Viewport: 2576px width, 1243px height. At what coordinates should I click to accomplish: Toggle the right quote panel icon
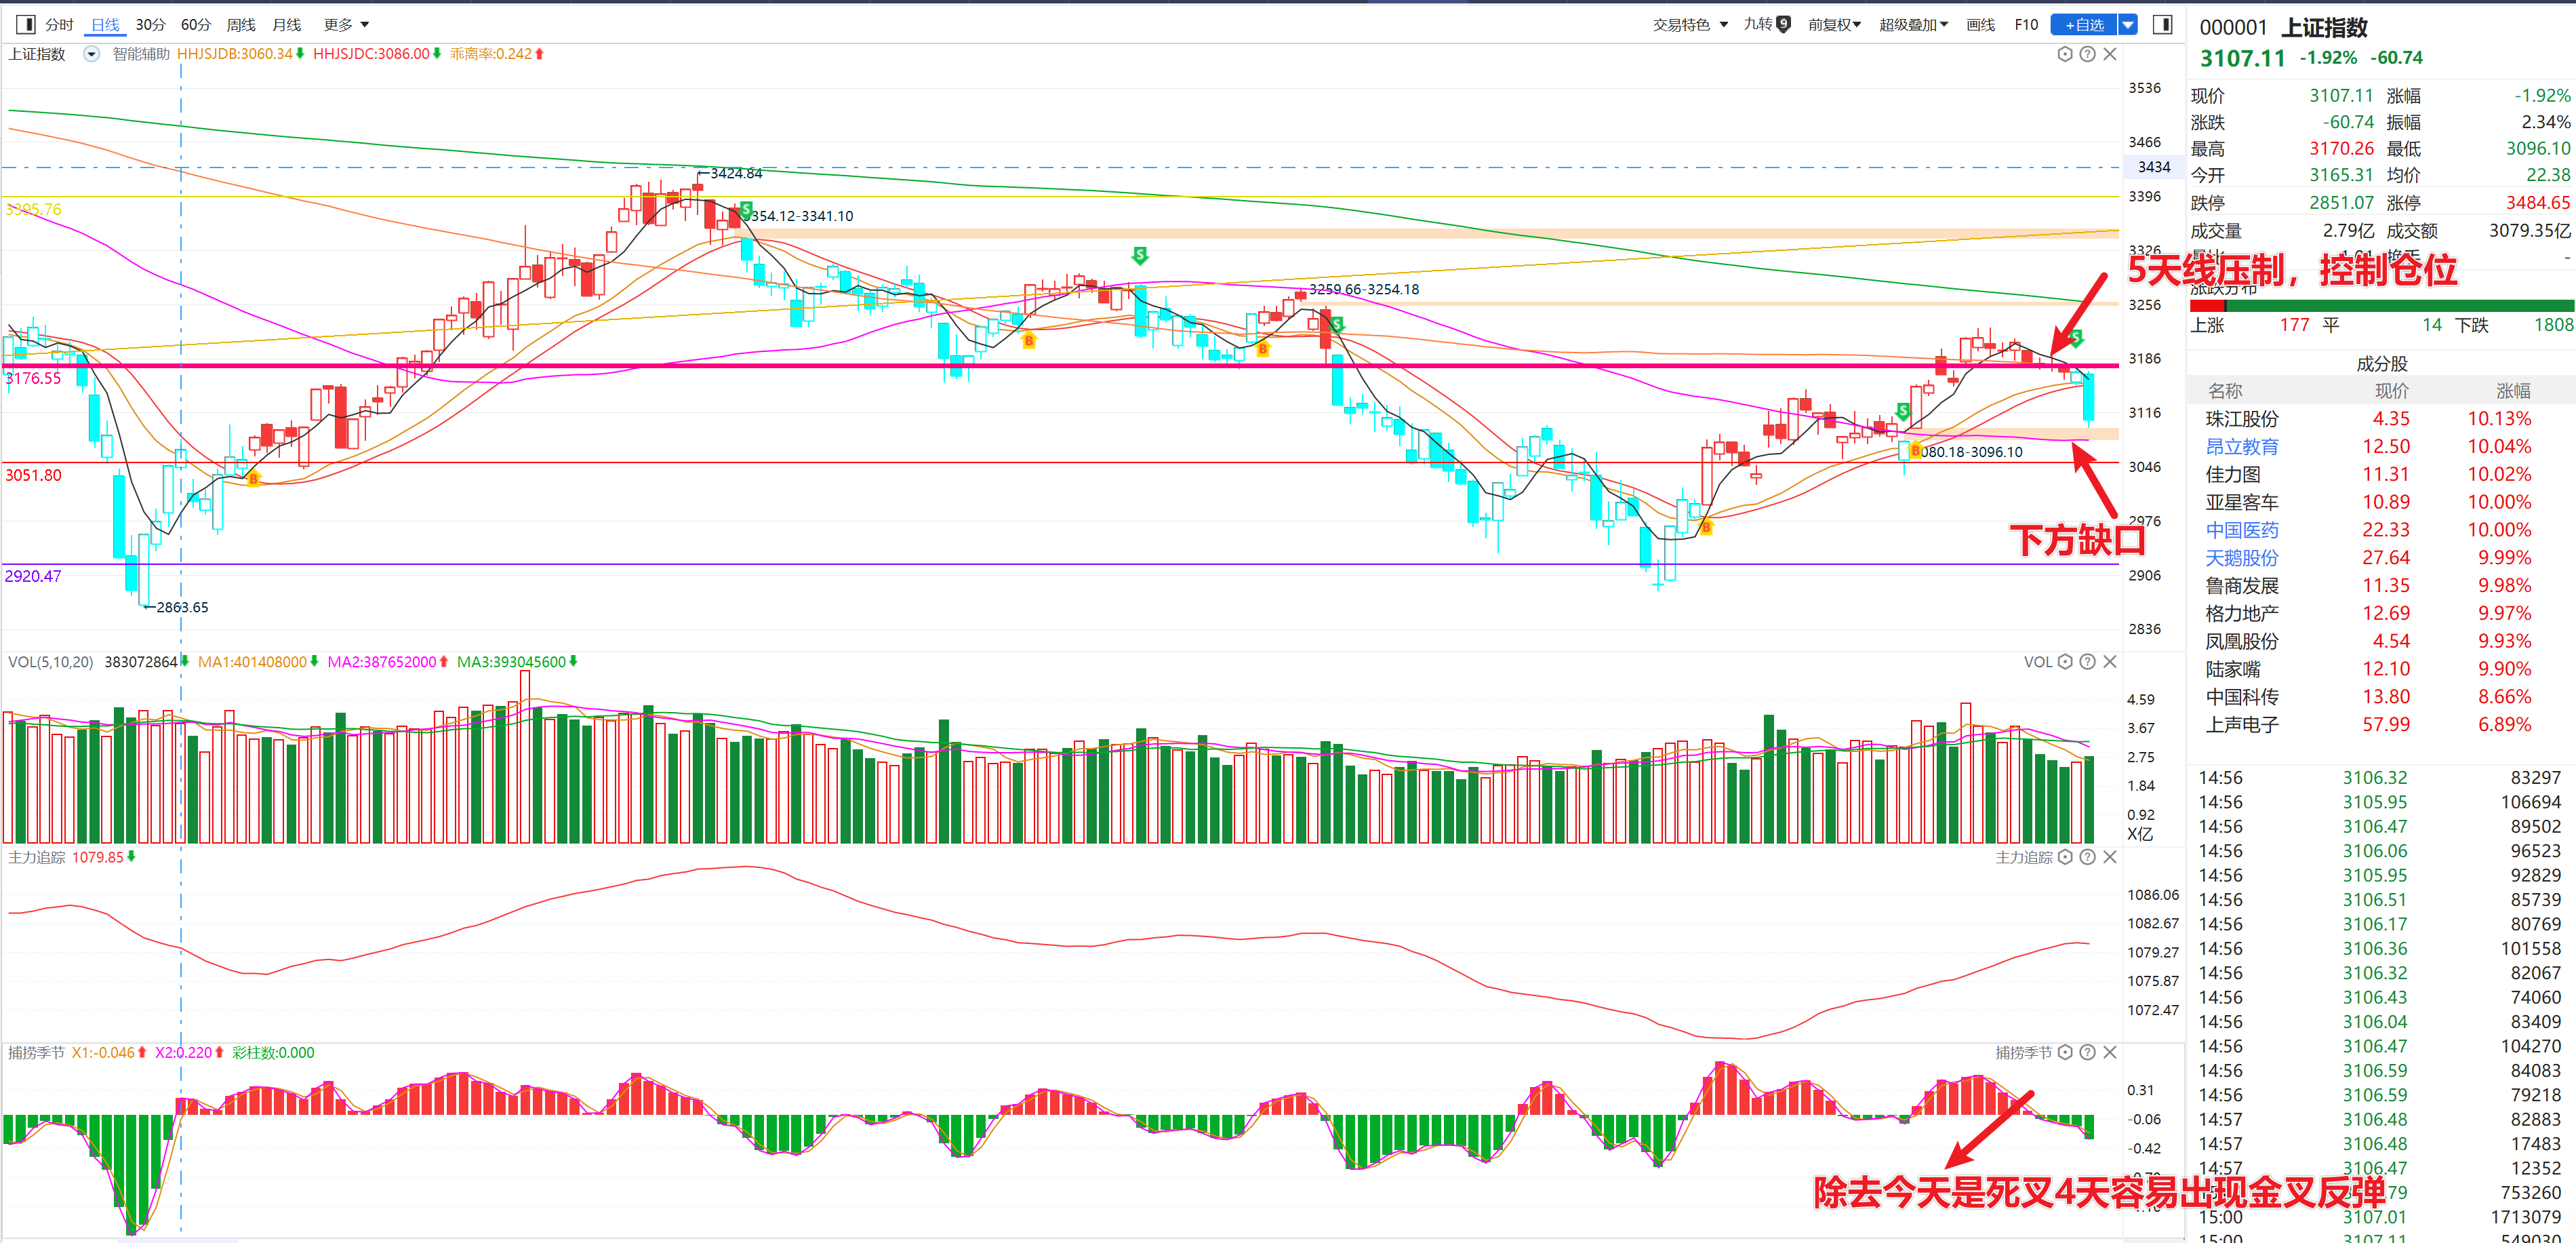point(2162,24)
